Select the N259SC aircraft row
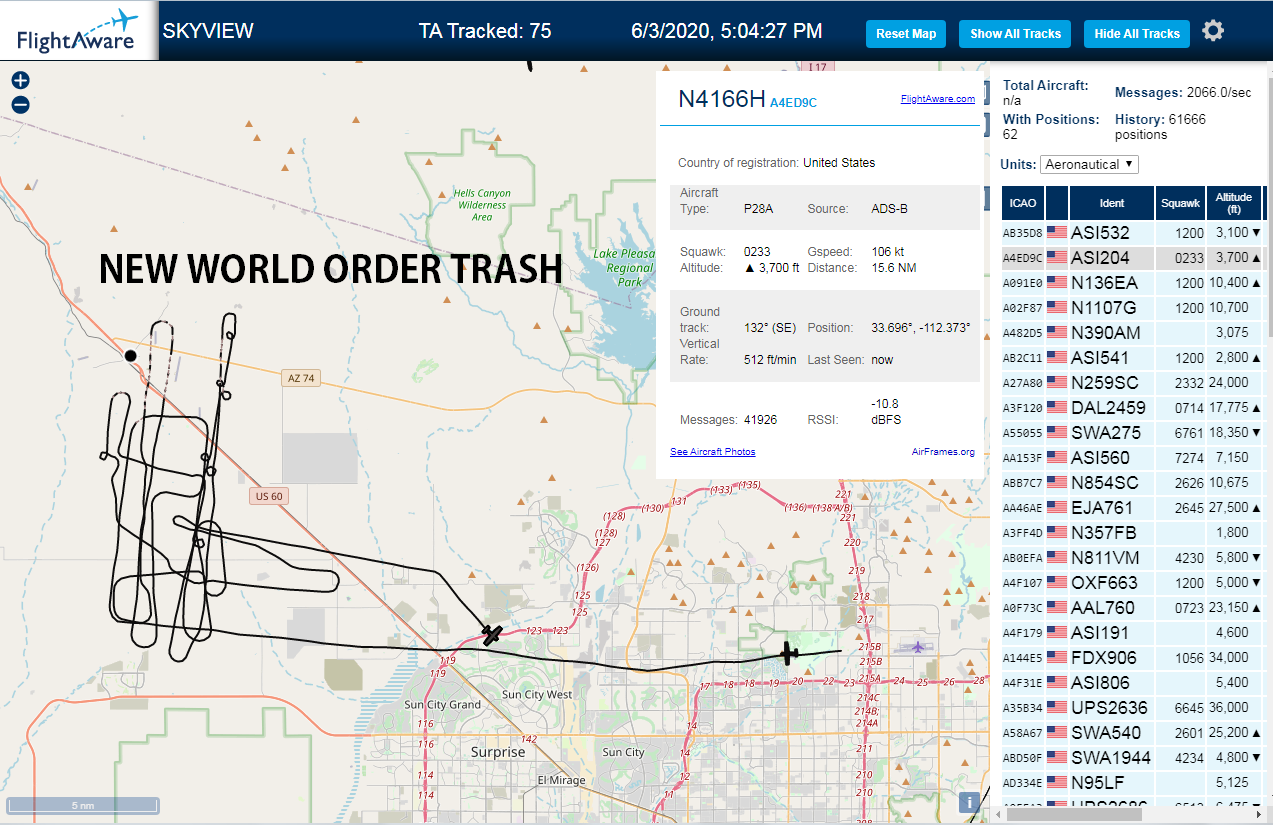Screen dimensions: 1273x825 [1134, 383]
